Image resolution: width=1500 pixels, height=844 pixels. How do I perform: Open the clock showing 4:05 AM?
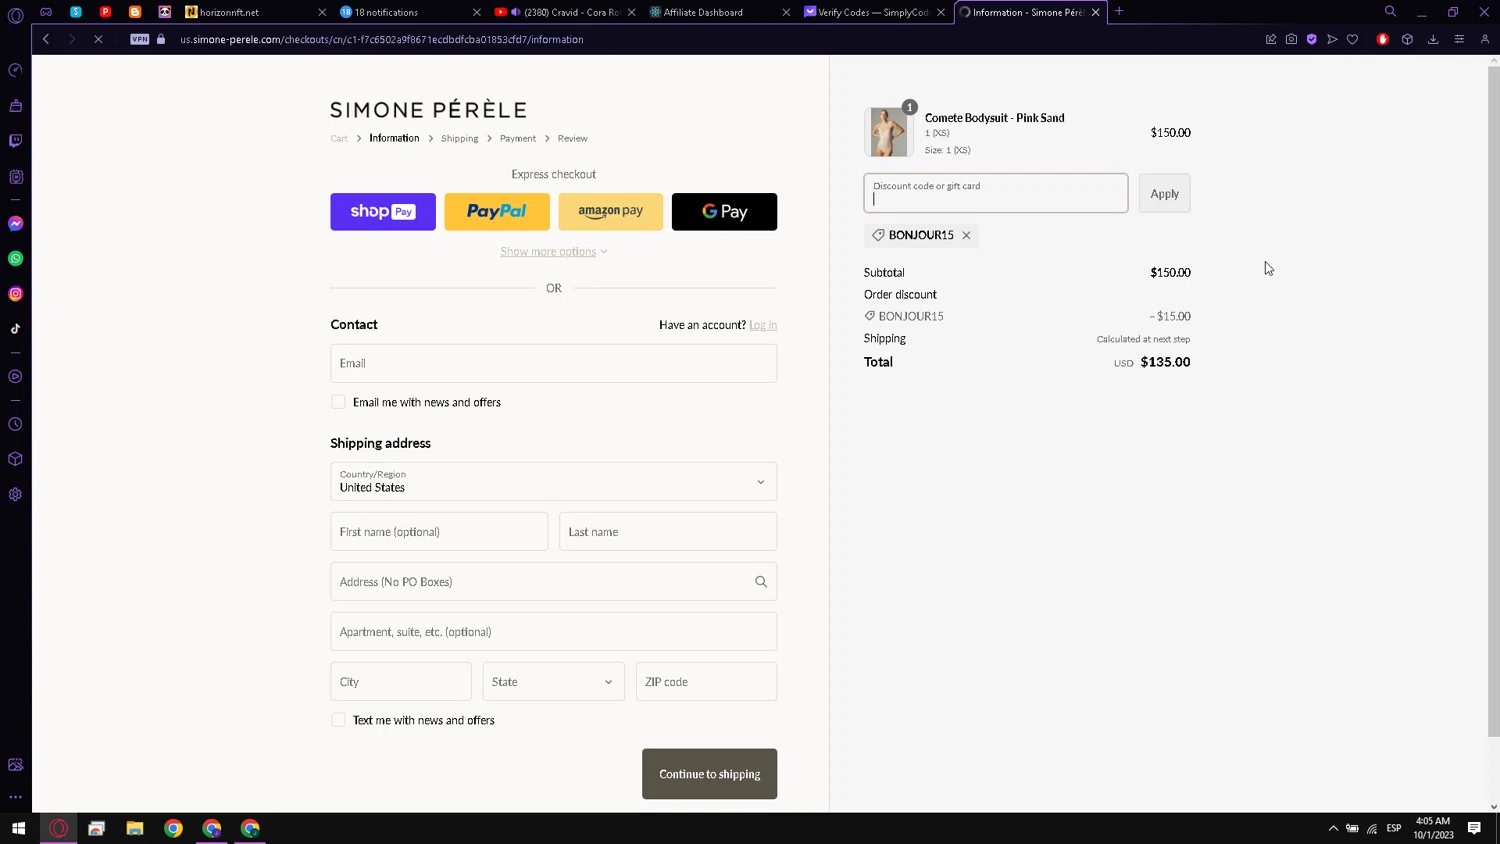click(1433, 828)
